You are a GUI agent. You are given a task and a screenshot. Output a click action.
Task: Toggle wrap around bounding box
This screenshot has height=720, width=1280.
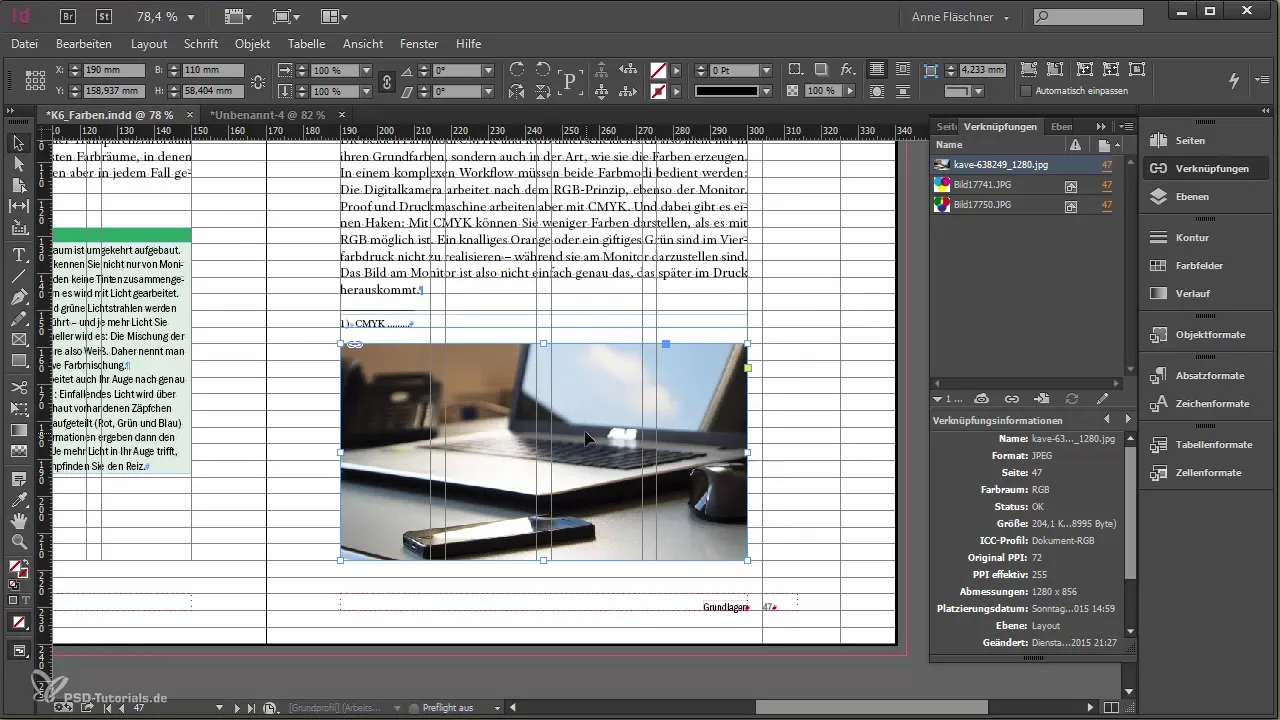[903, 70]
